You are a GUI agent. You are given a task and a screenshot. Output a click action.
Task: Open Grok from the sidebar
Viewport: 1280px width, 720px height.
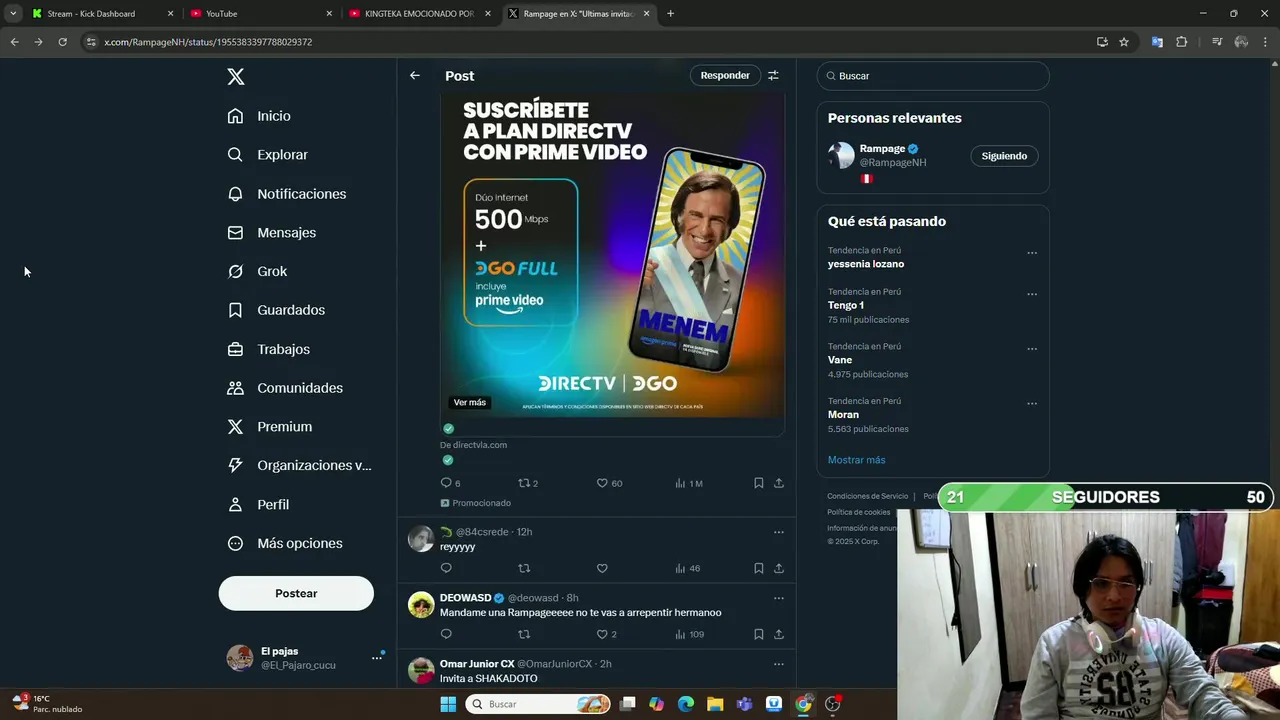tap(257, 271)
